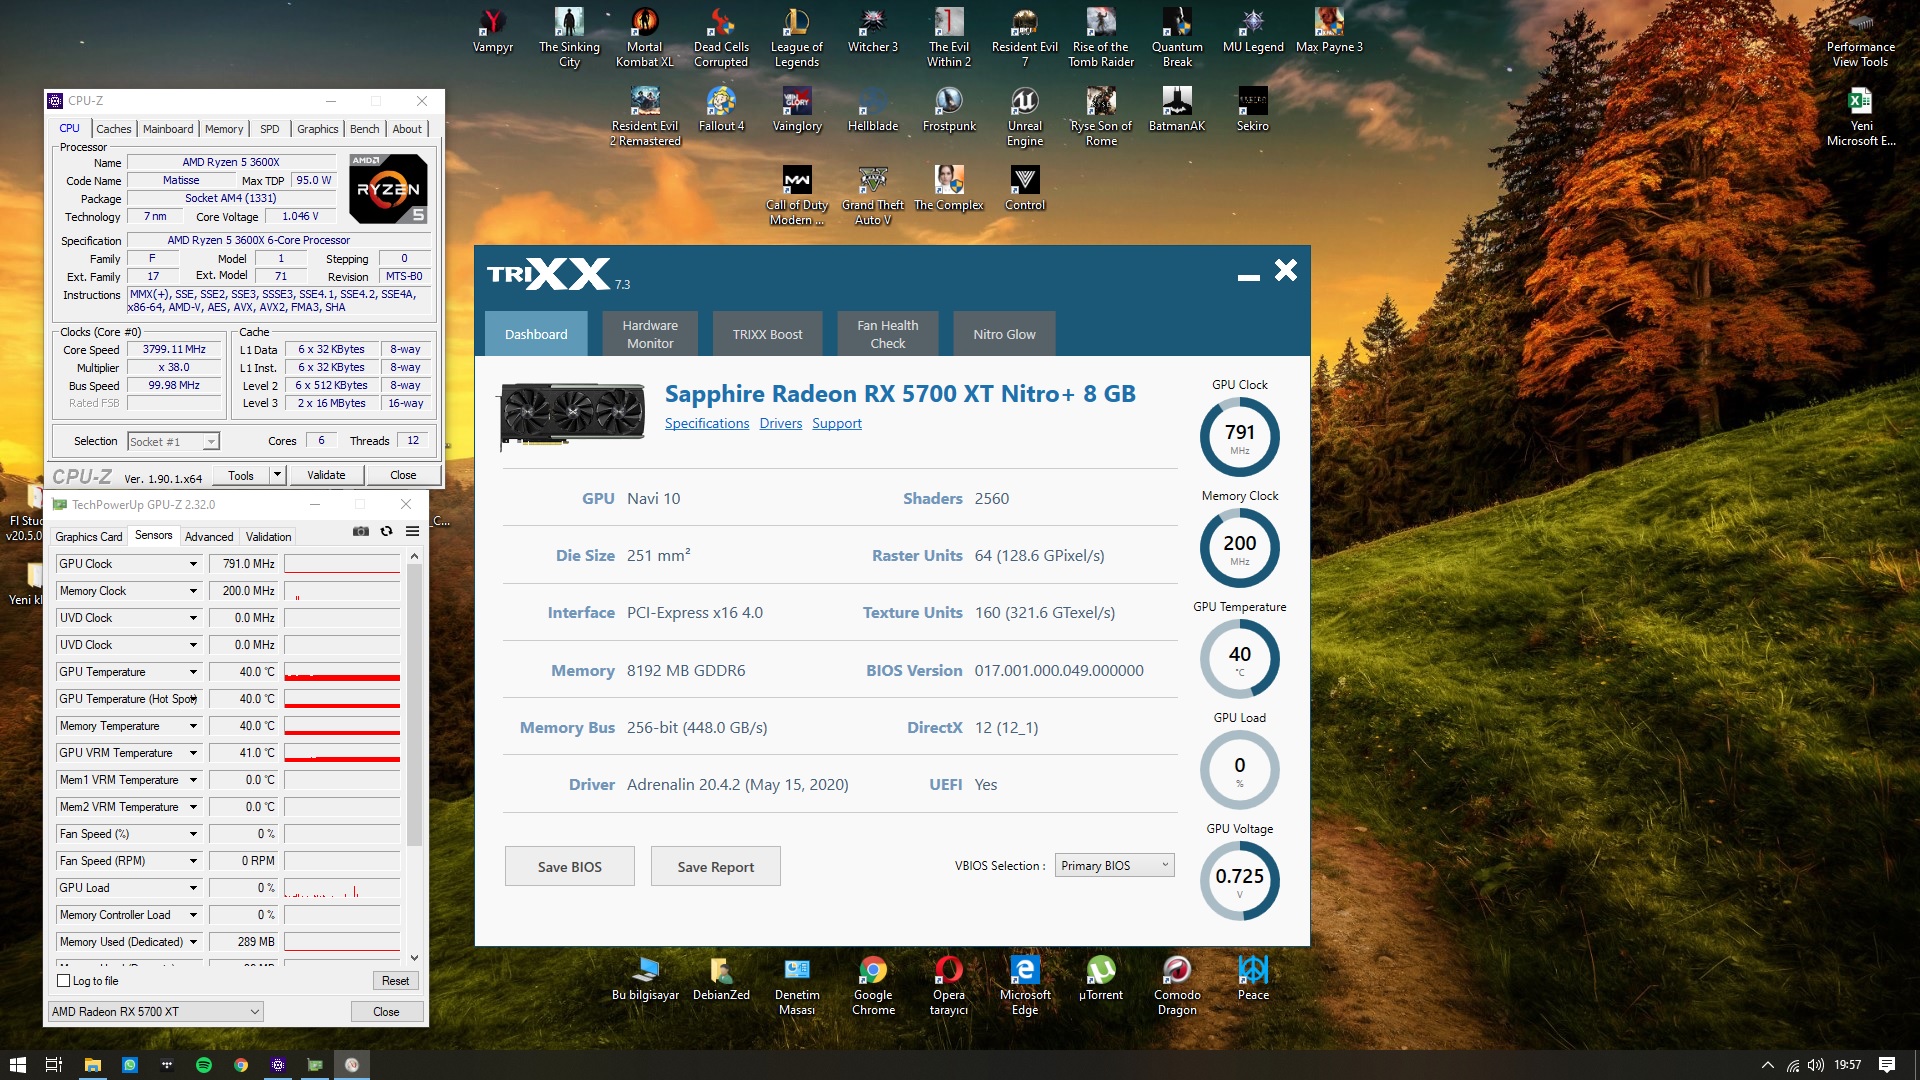Open the Specifications link in TRIXX
This screenshot has width=1920, height=1080.
[x=706, y=423]
